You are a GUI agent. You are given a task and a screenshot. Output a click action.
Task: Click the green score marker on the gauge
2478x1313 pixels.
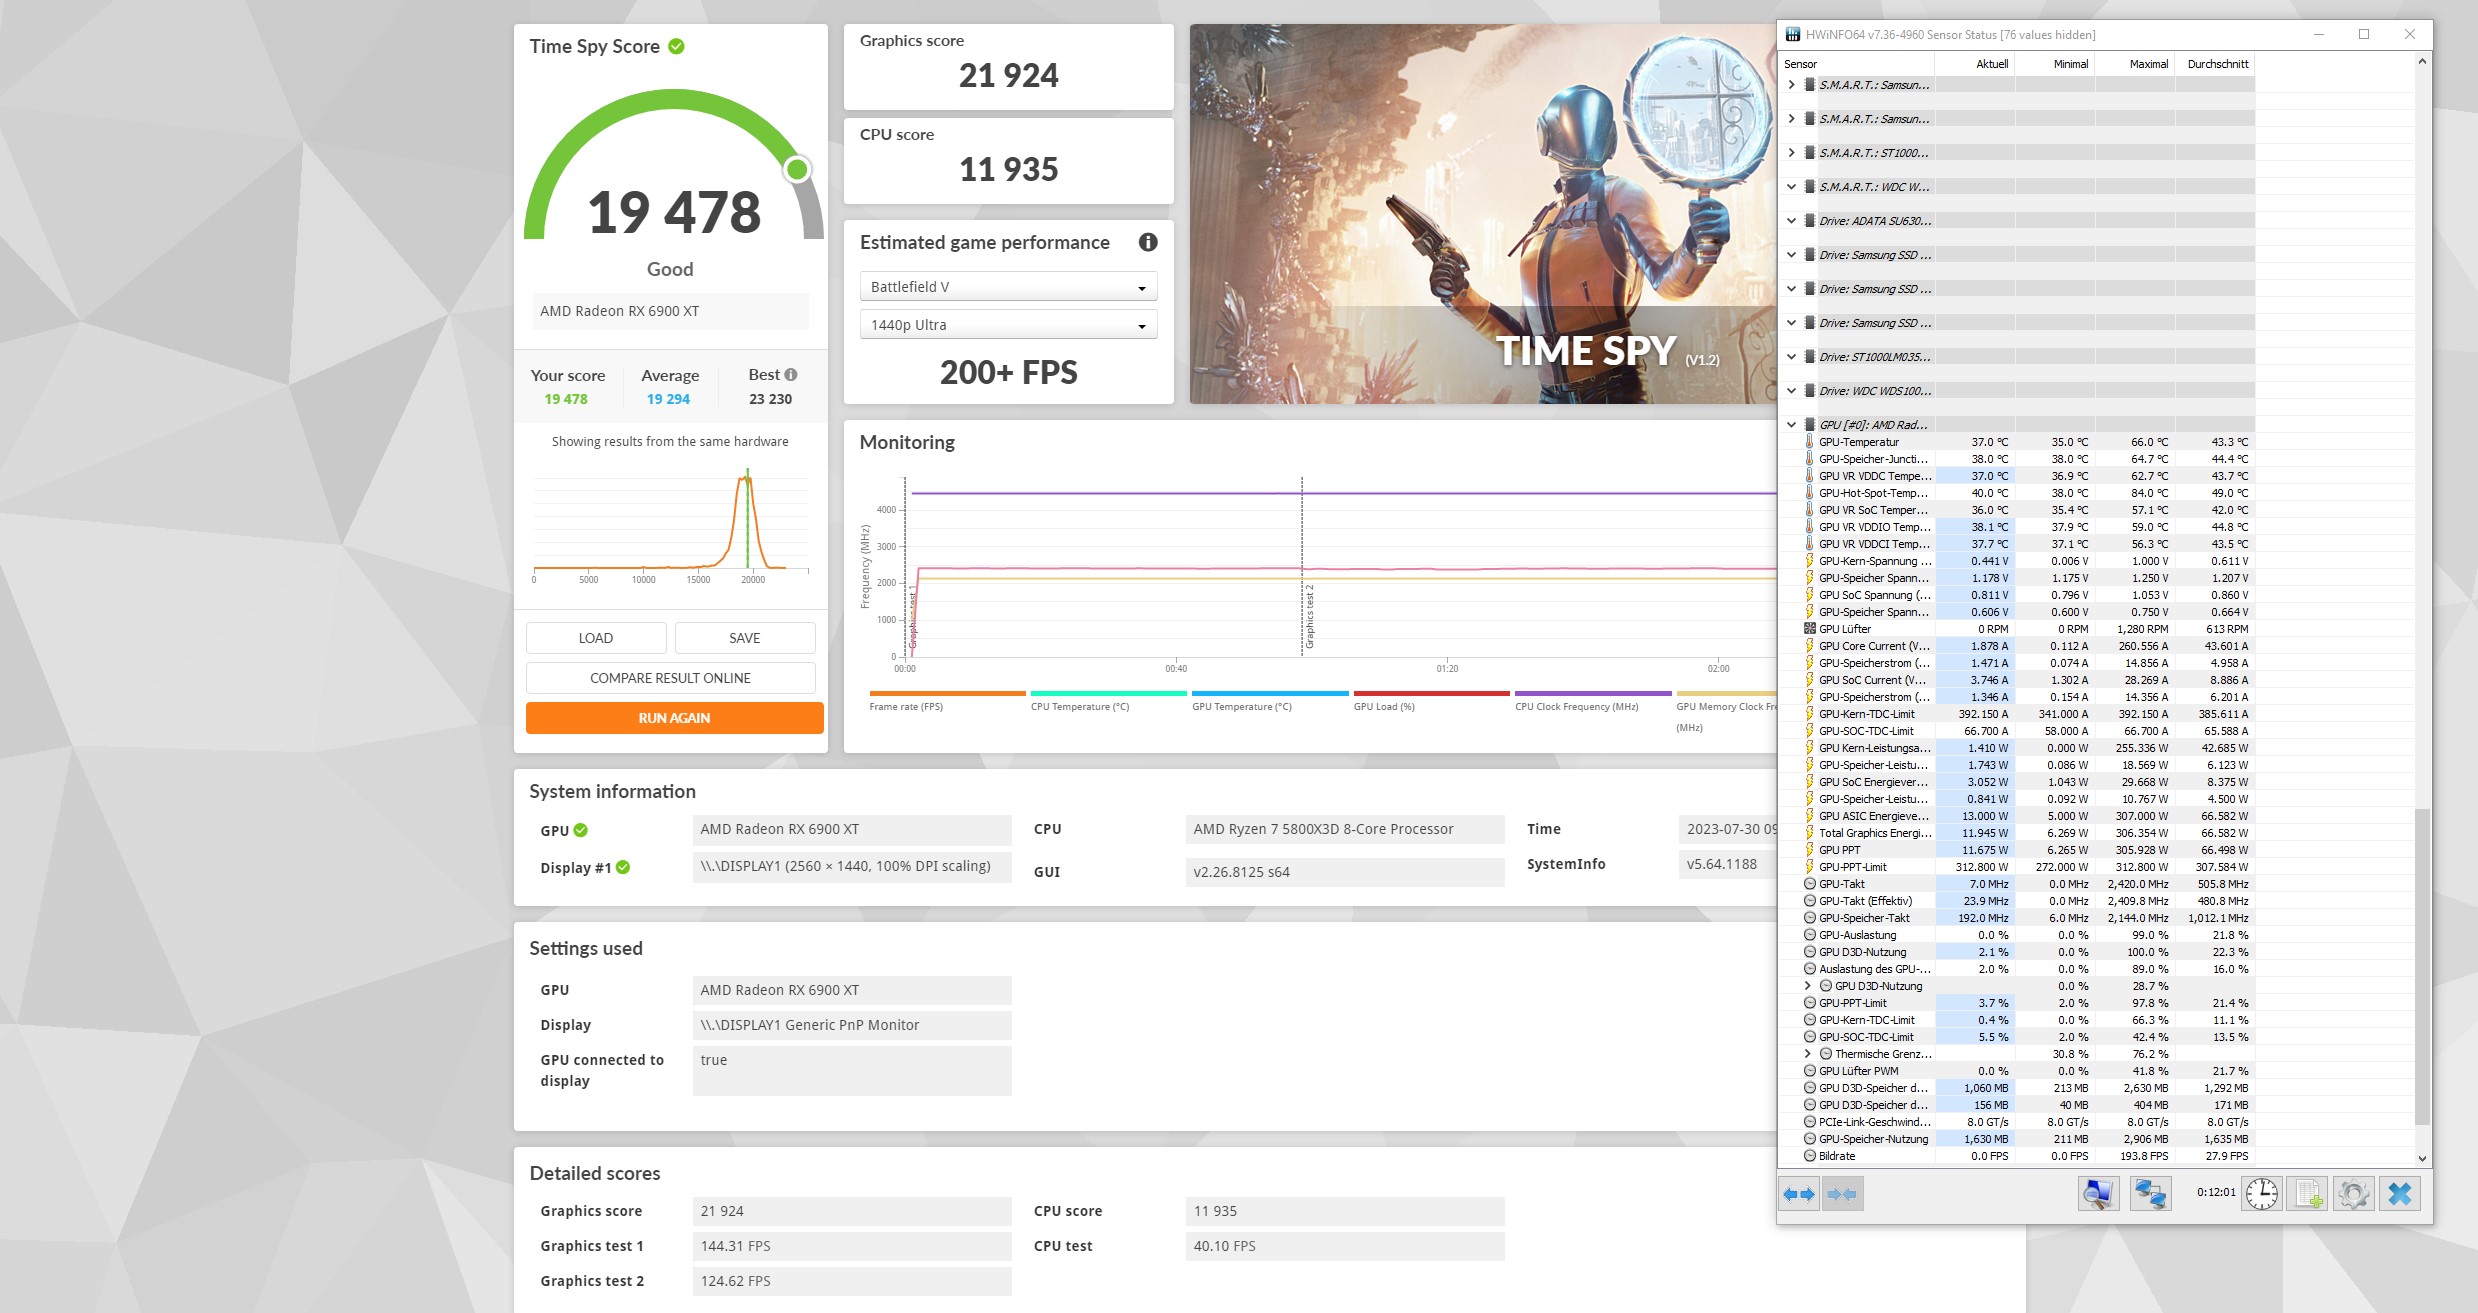[797, 169]
